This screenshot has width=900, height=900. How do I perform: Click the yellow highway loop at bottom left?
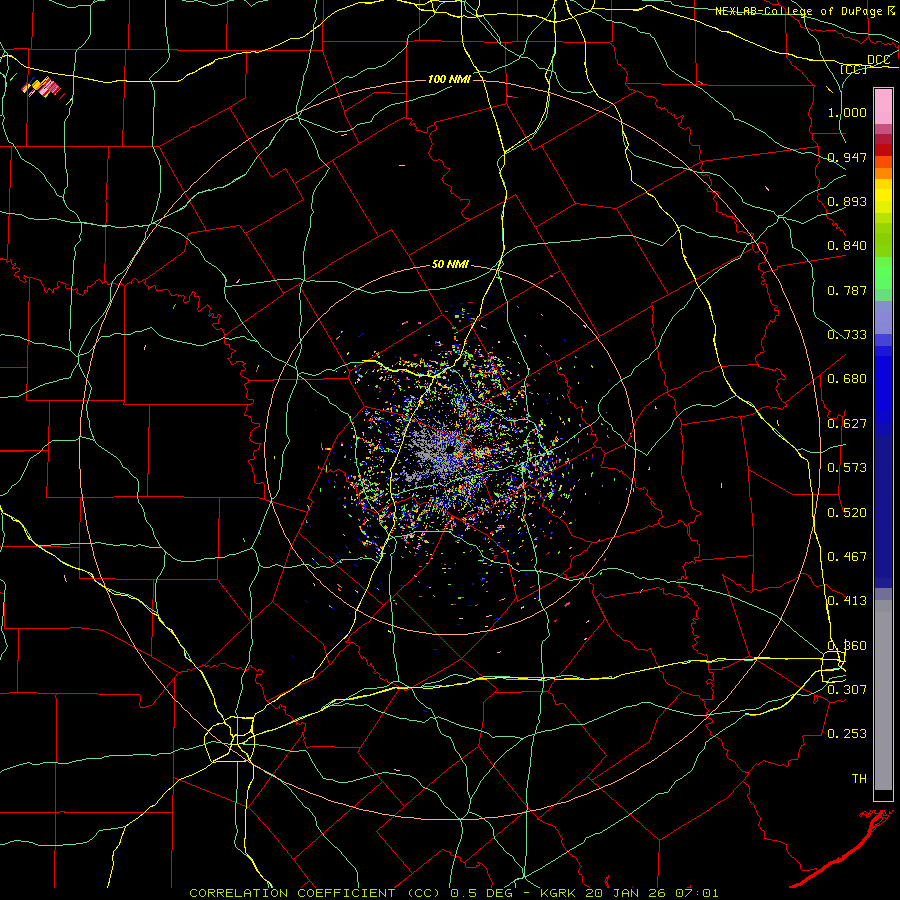coord(230,739)
